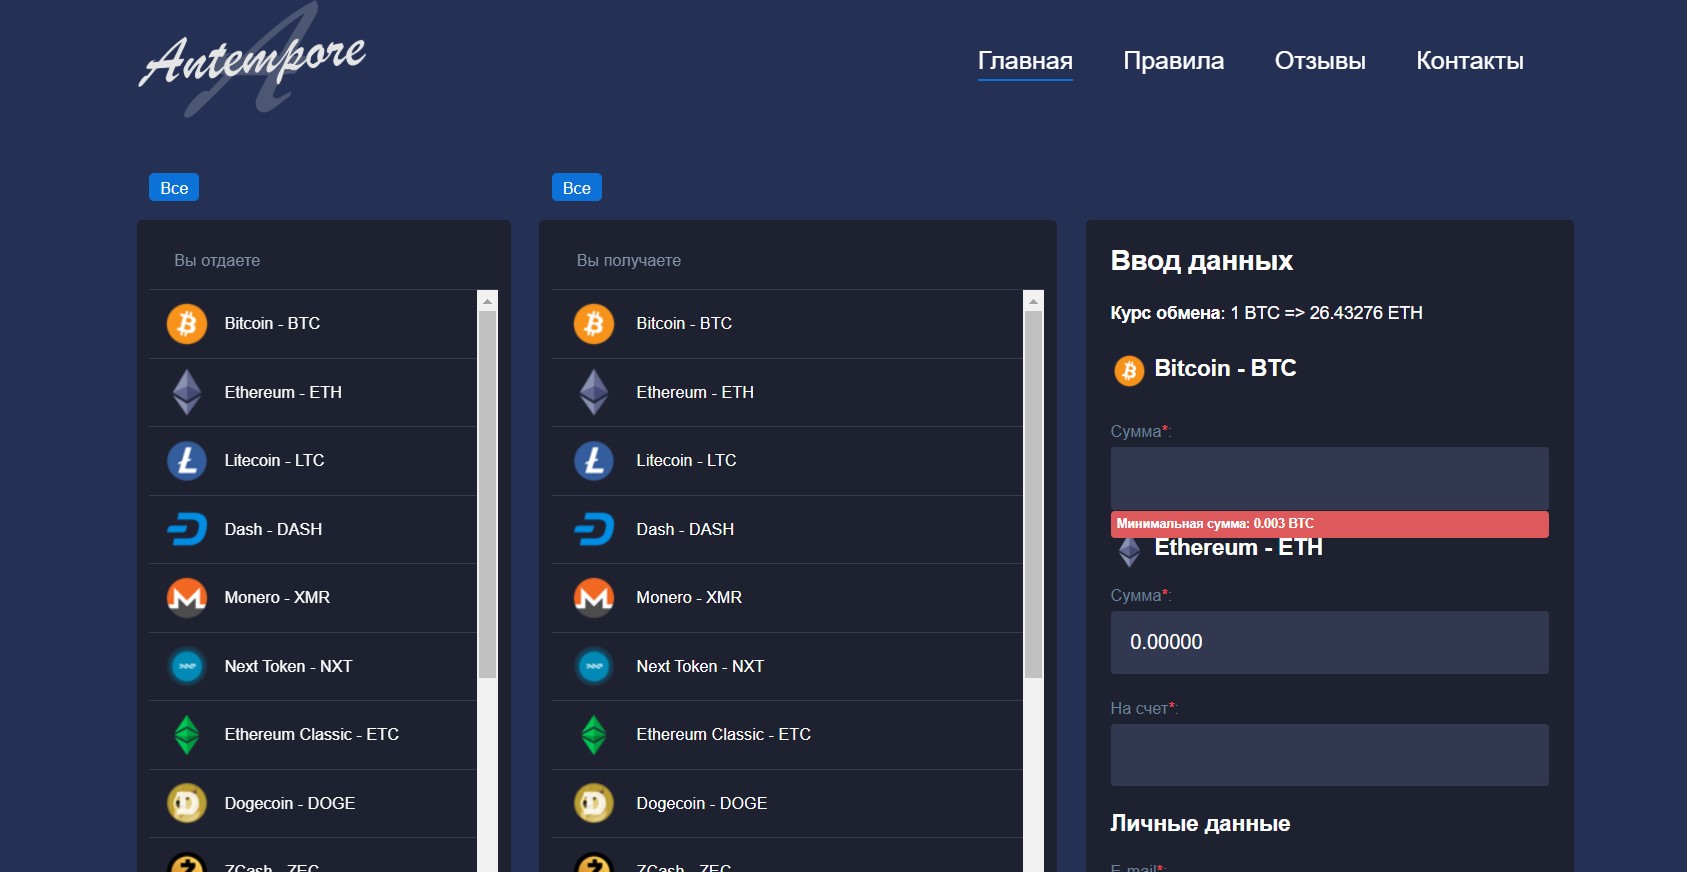Click the minimum amount 0.003 BTC warning
This screenshot has width=1687, height=872.
coord(1329,524)
